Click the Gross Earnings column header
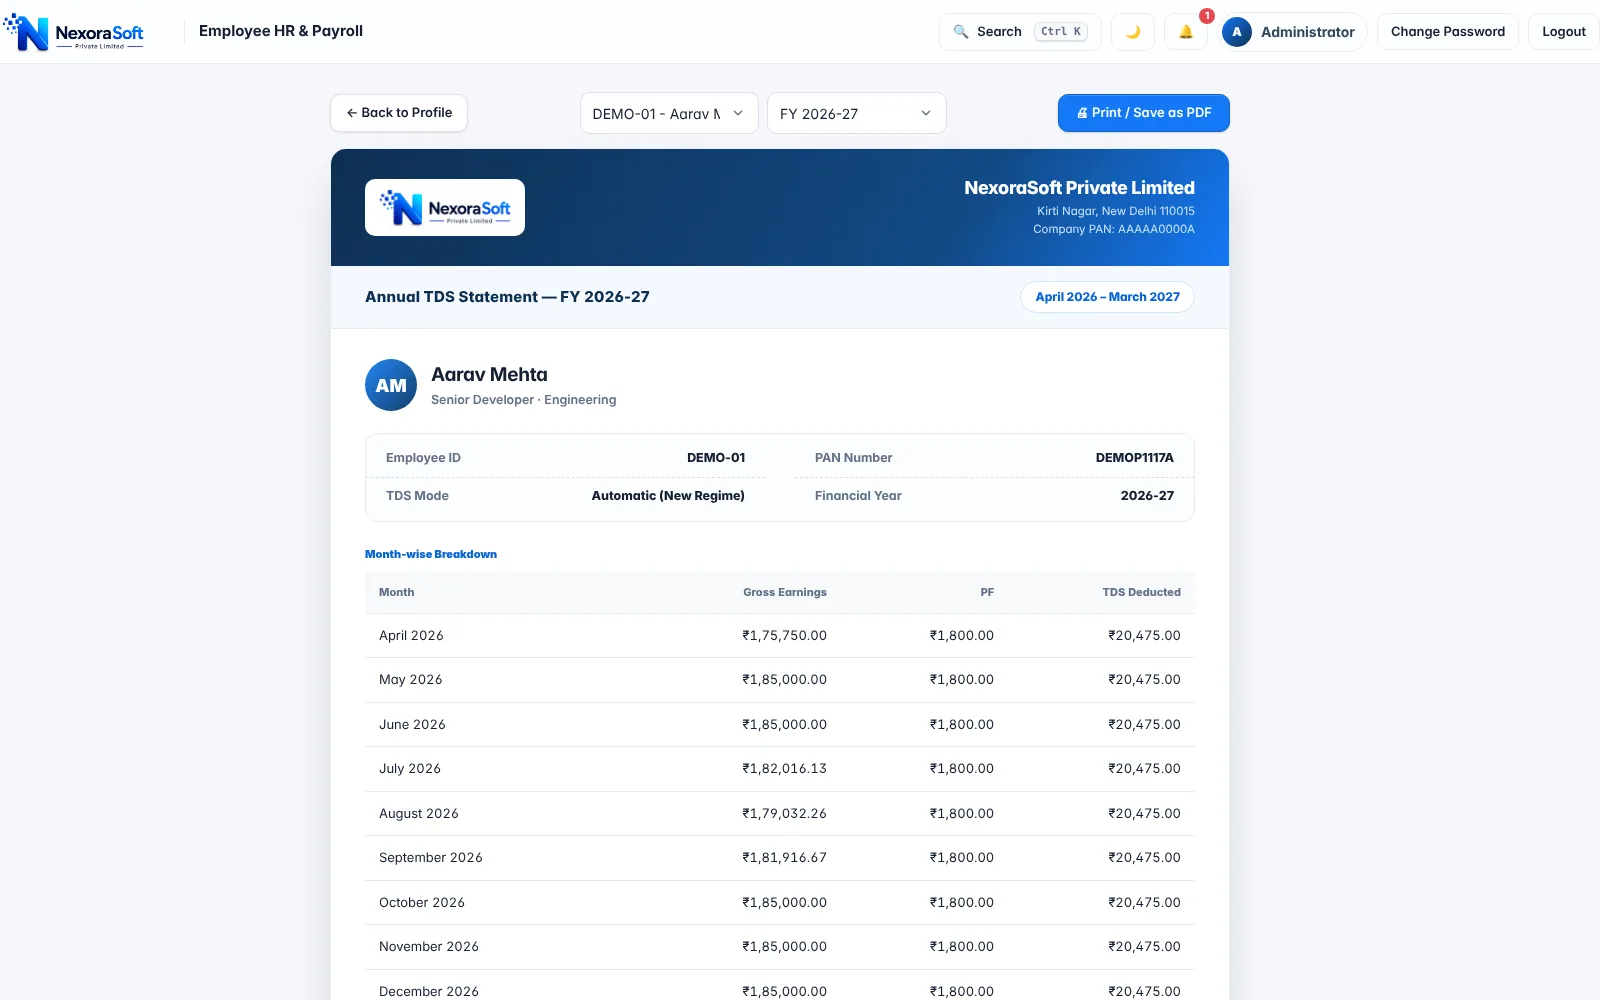This screenshot has height=1000, width=1600. 785,592
